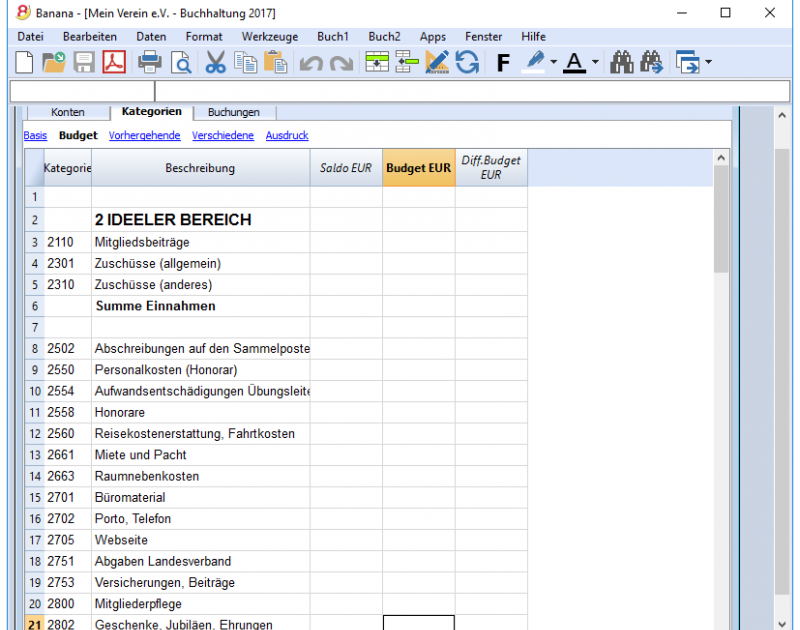Click the Saldo EUR column header

[346, 168]
